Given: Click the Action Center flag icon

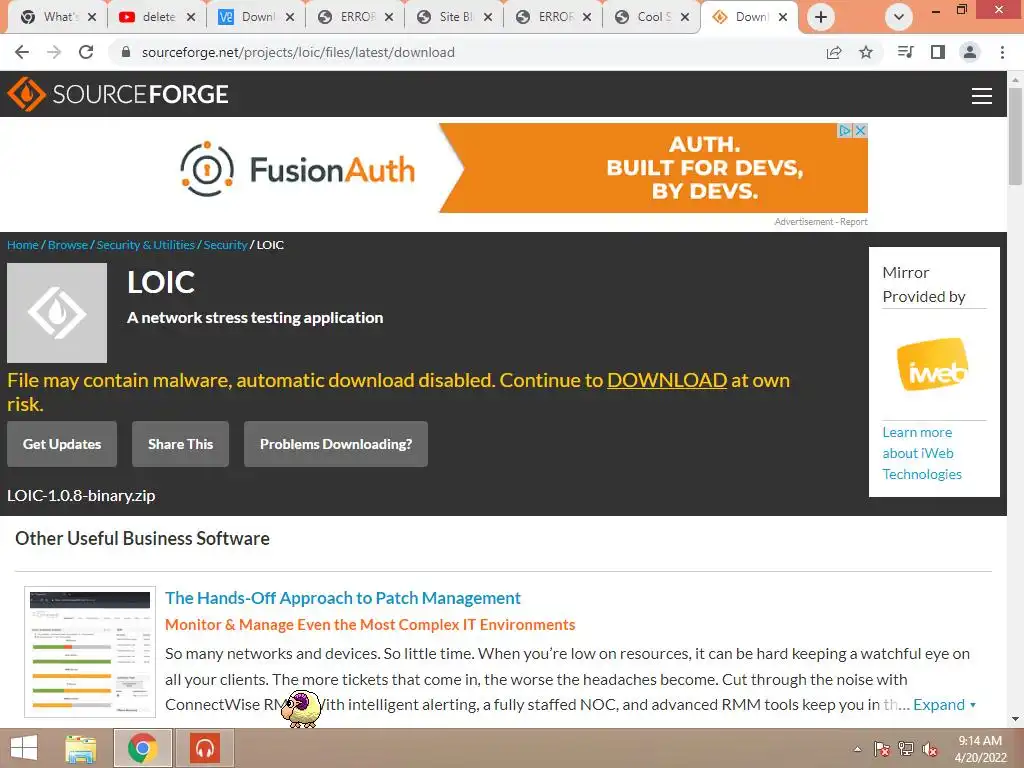Looking at the screenshot, I should tap(882, 749).
